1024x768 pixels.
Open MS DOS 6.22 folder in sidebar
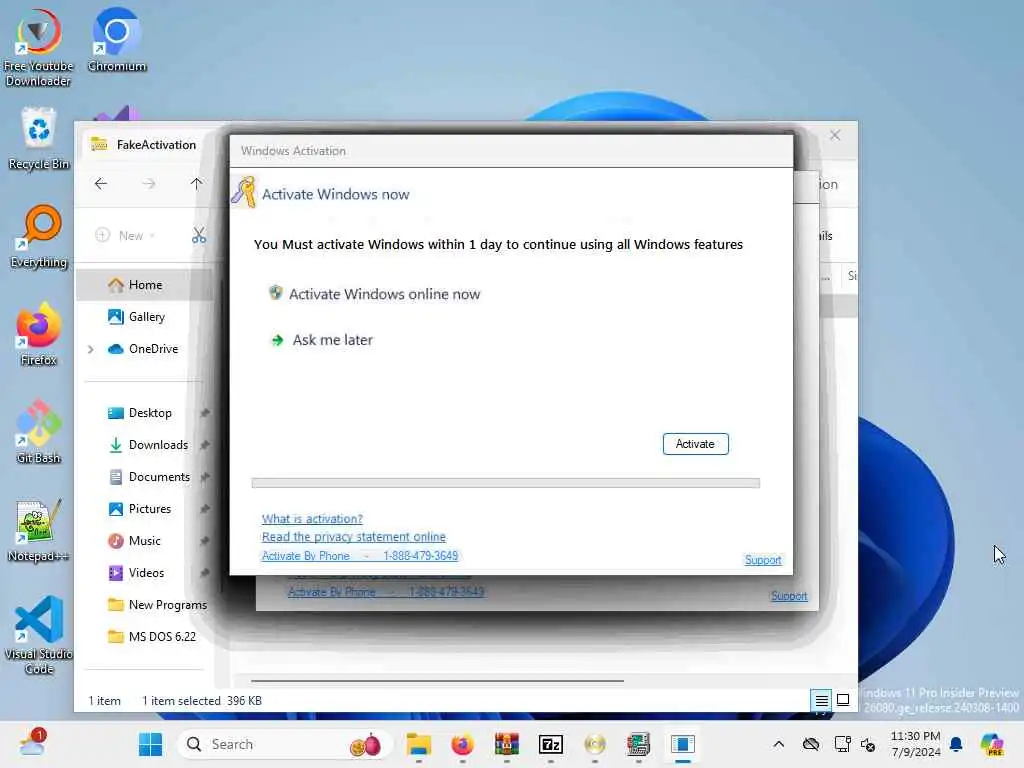pyautogui.click(x=150, y=637)
